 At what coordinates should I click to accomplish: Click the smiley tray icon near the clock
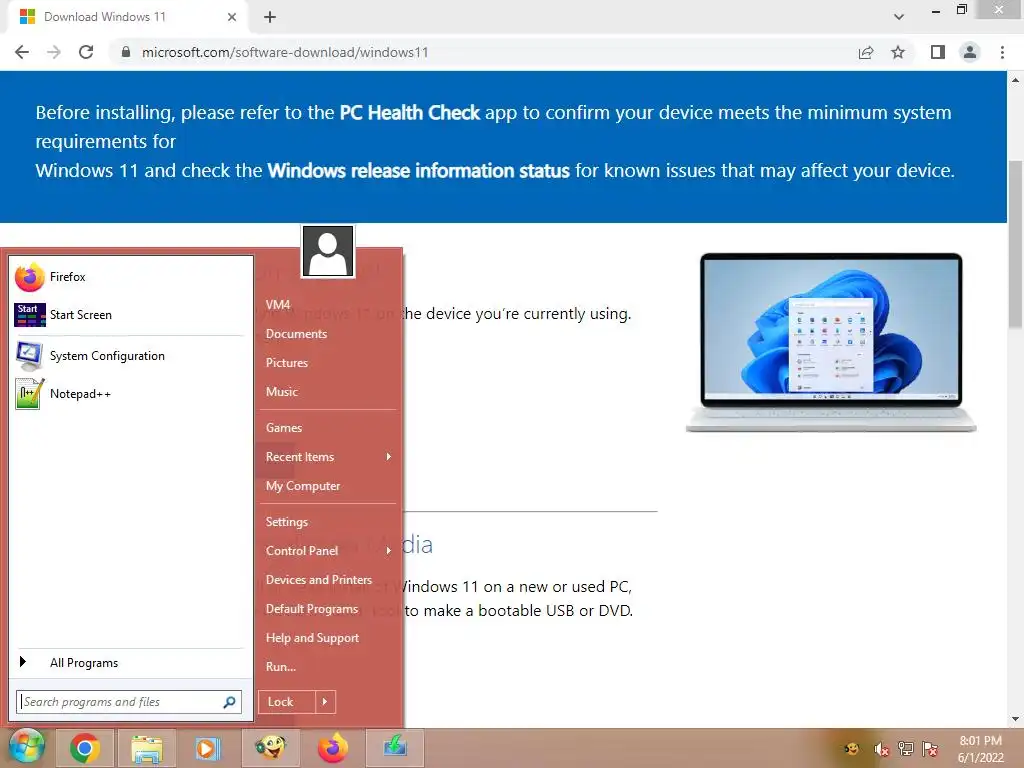point(852,749)
